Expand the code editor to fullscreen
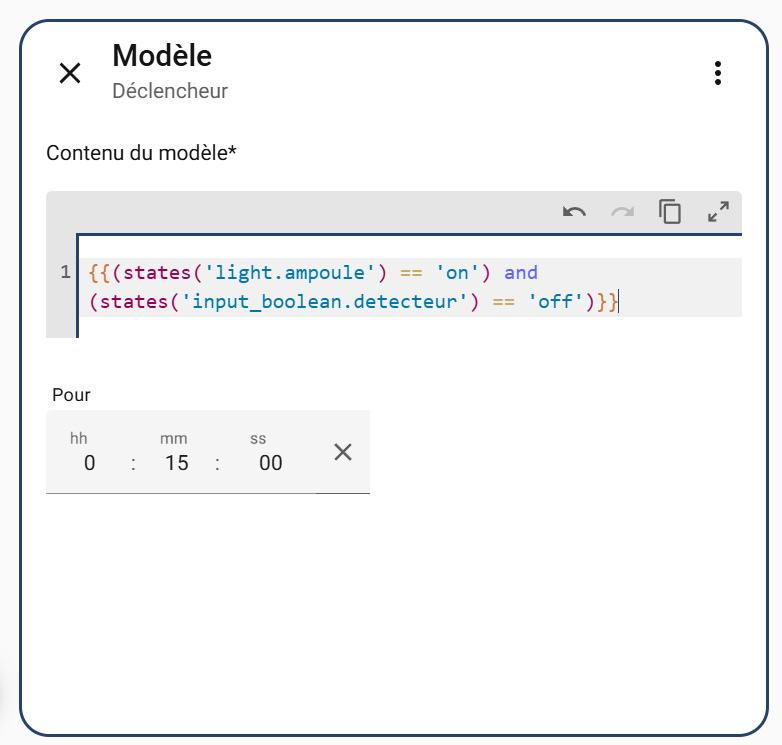This screenshot has height=745, width=782. click(x=718, y=212)
